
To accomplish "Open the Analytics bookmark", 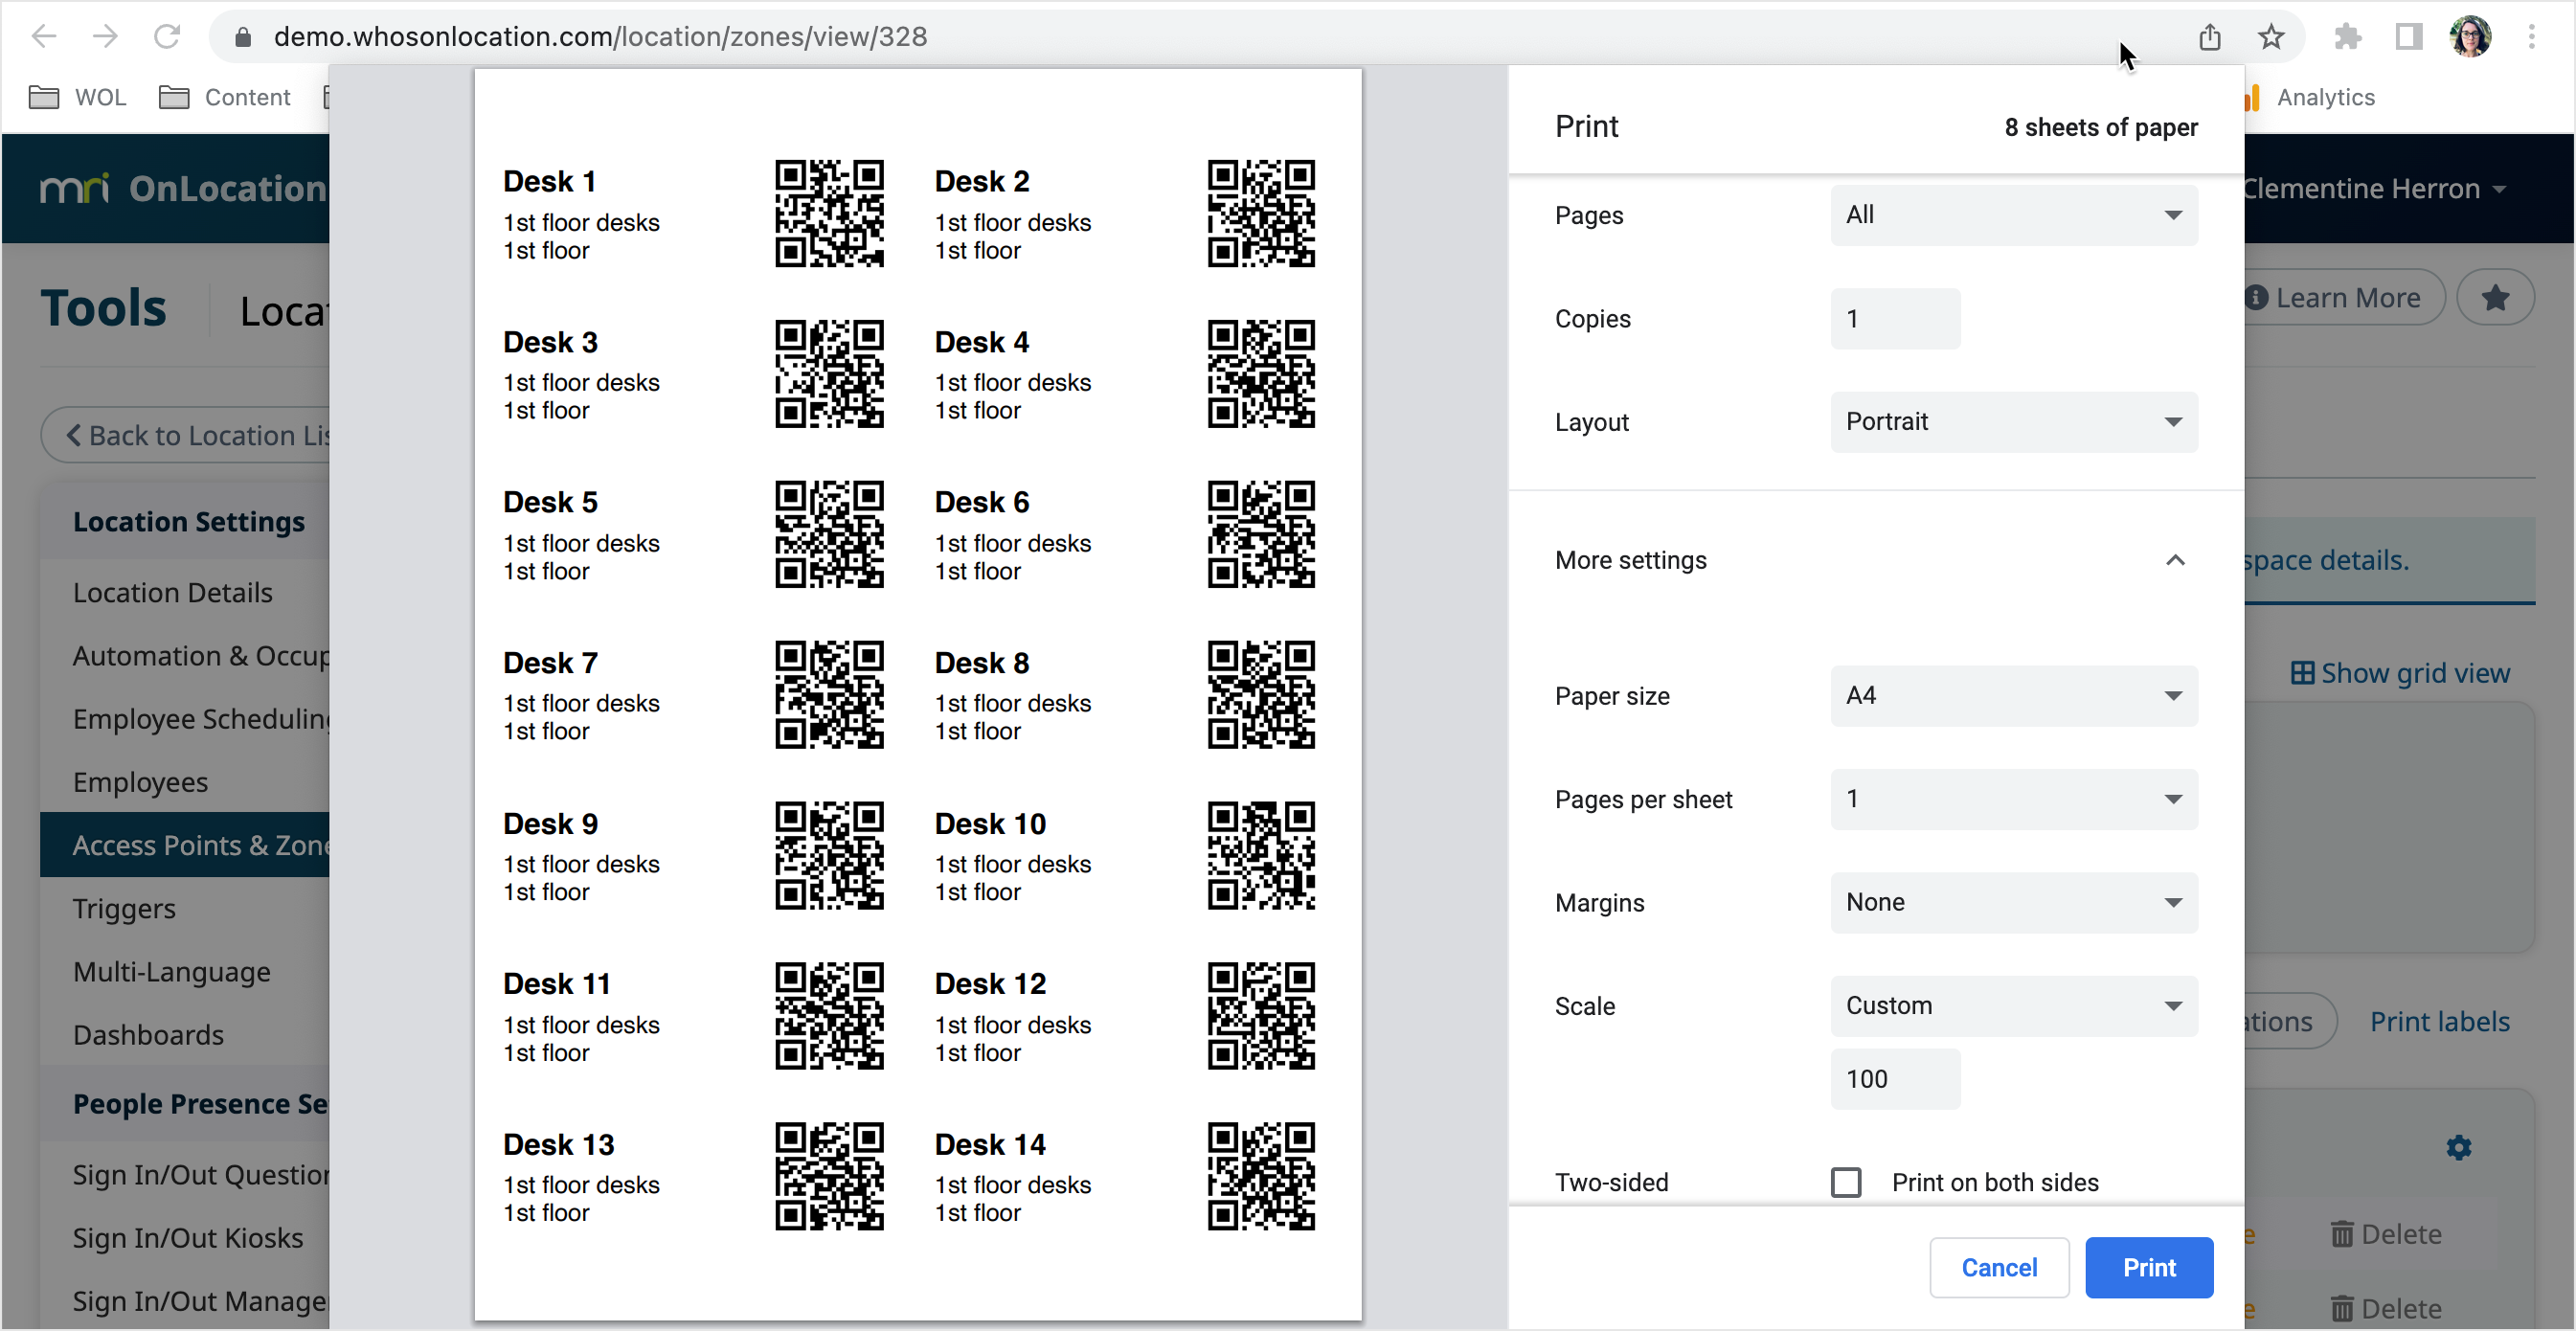I will [x=2311, y=97].
